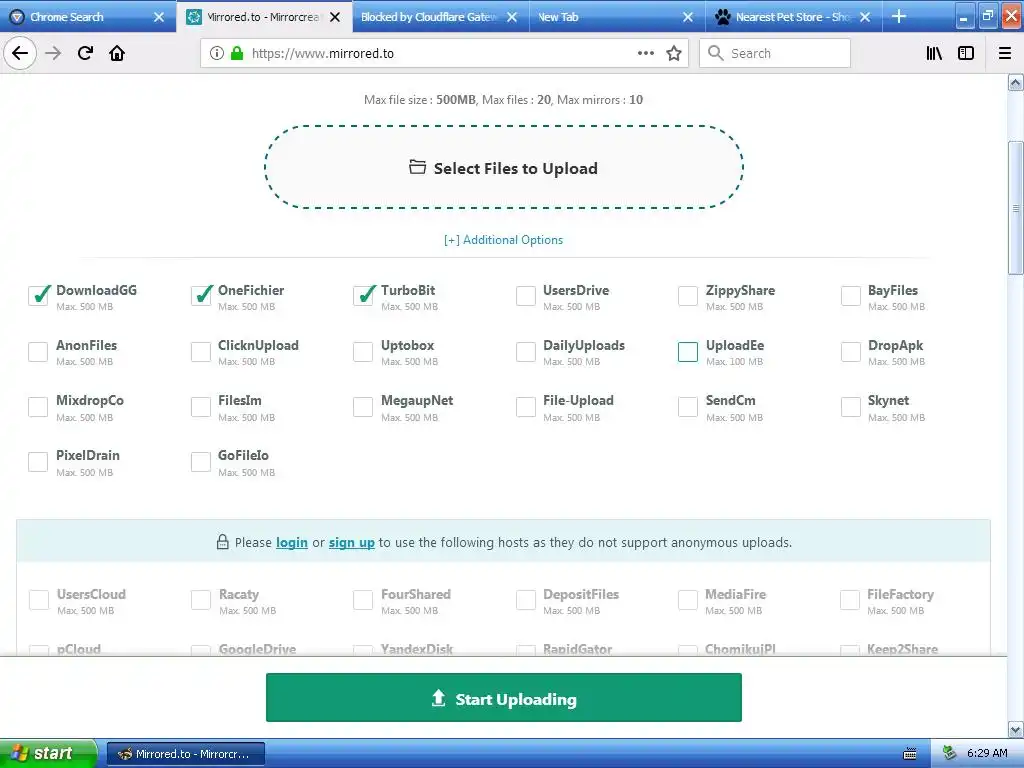1024x768 pixels.
Task: Select the PixelDrain checkbox
Action: click(38, 462)
